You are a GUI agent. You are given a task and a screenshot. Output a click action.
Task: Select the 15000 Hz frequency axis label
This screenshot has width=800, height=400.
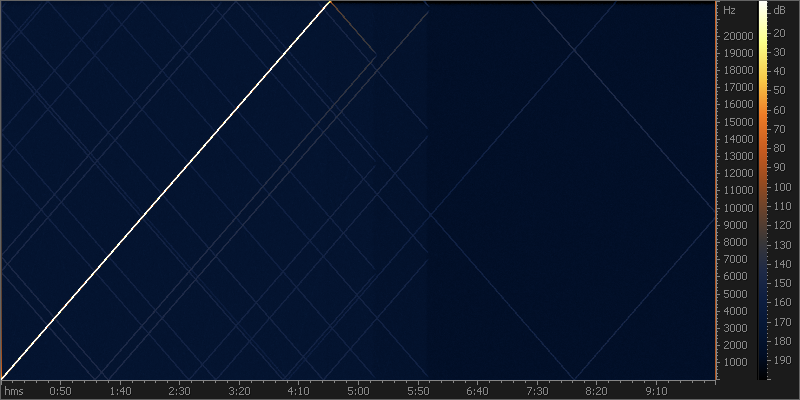(x=738, y=122)
